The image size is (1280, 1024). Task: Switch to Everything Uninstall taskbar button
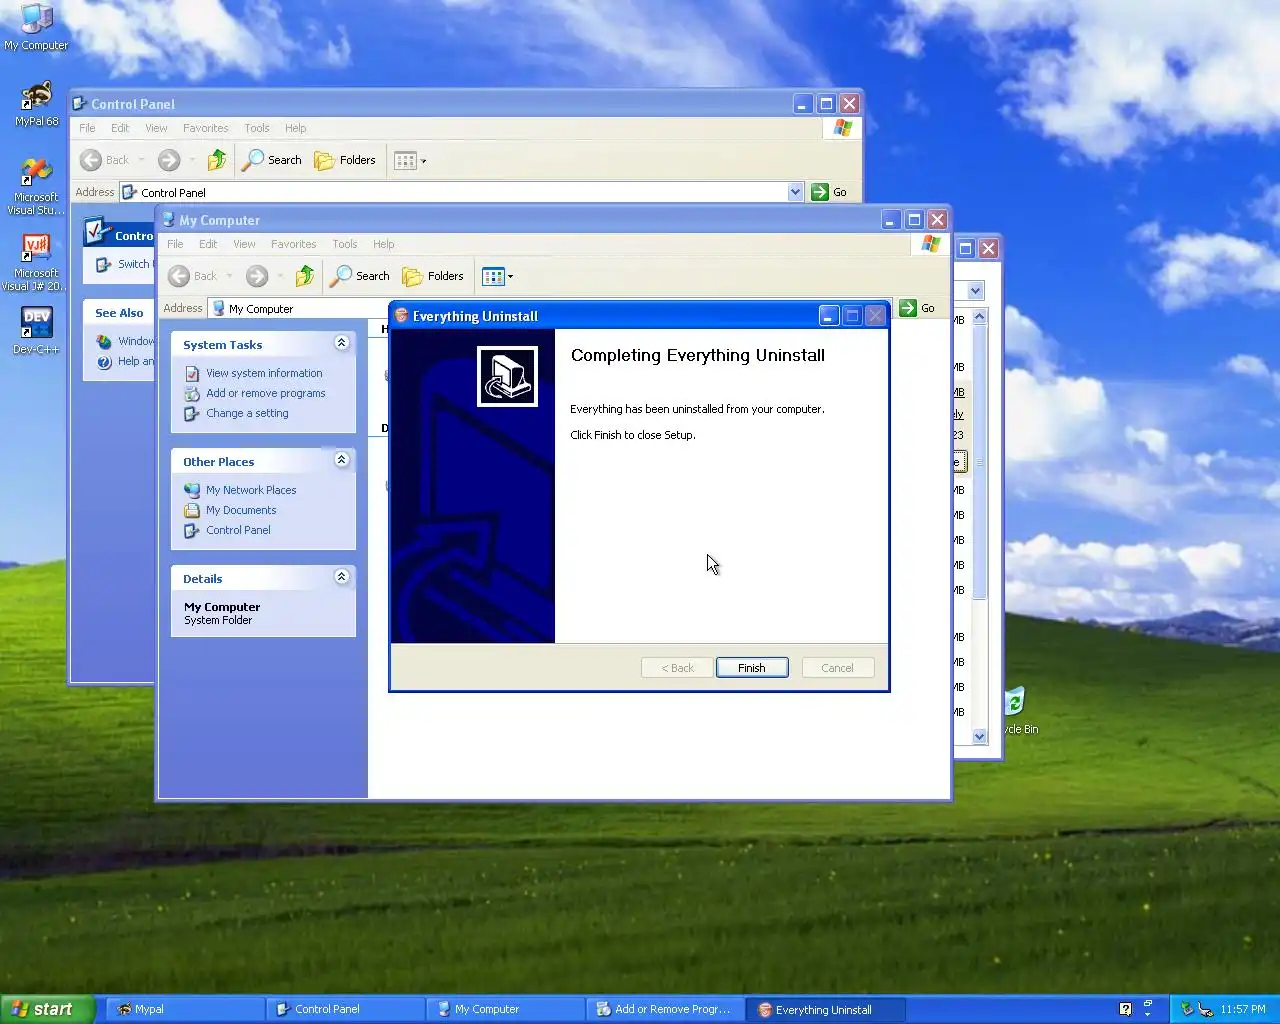point(826,1009)
